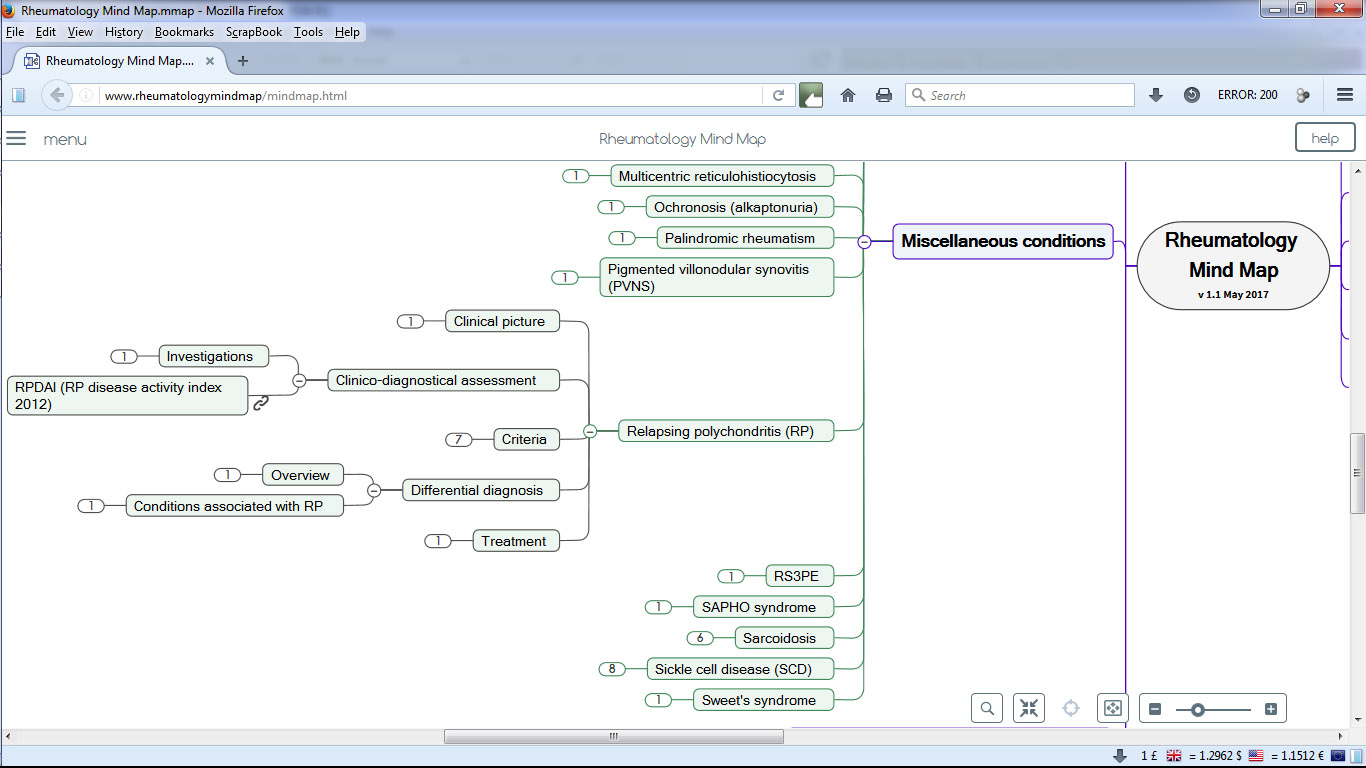The height and width of the screenshot is (768, 1366).
Task: Collapse the Miscellaneous conditions branch
Action: click(x=864, y=241)
